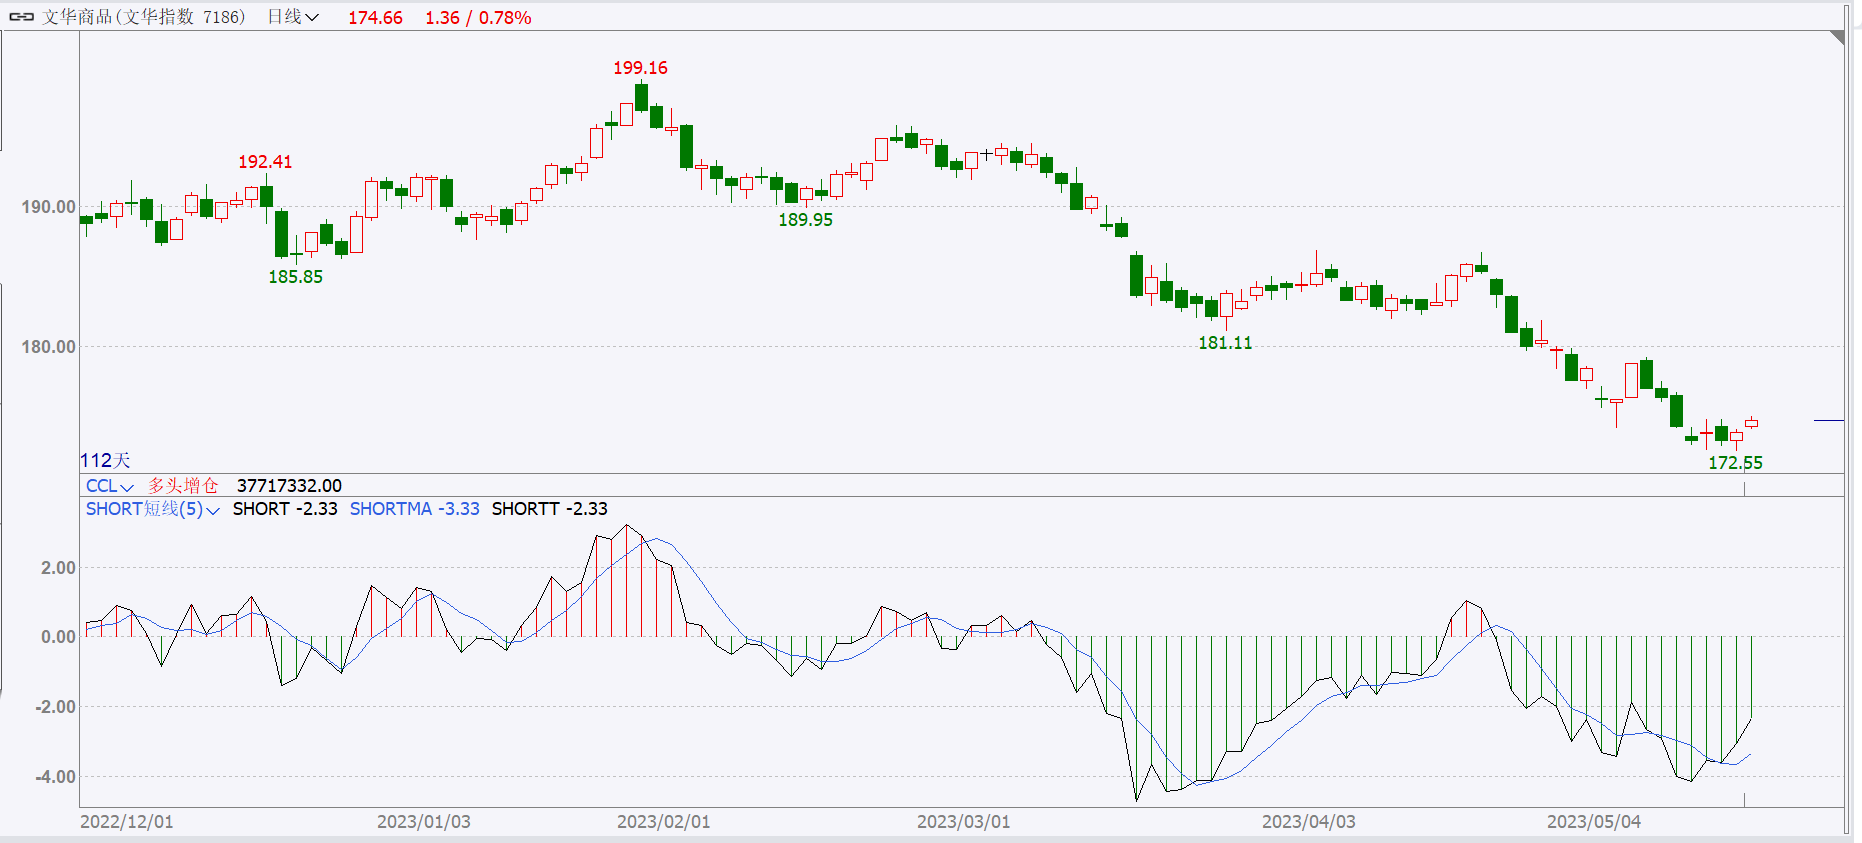Click the 0.00 indicator axis label
Image resolution: width=1862 pixels, height=843 pixels.
pos(58,637)
